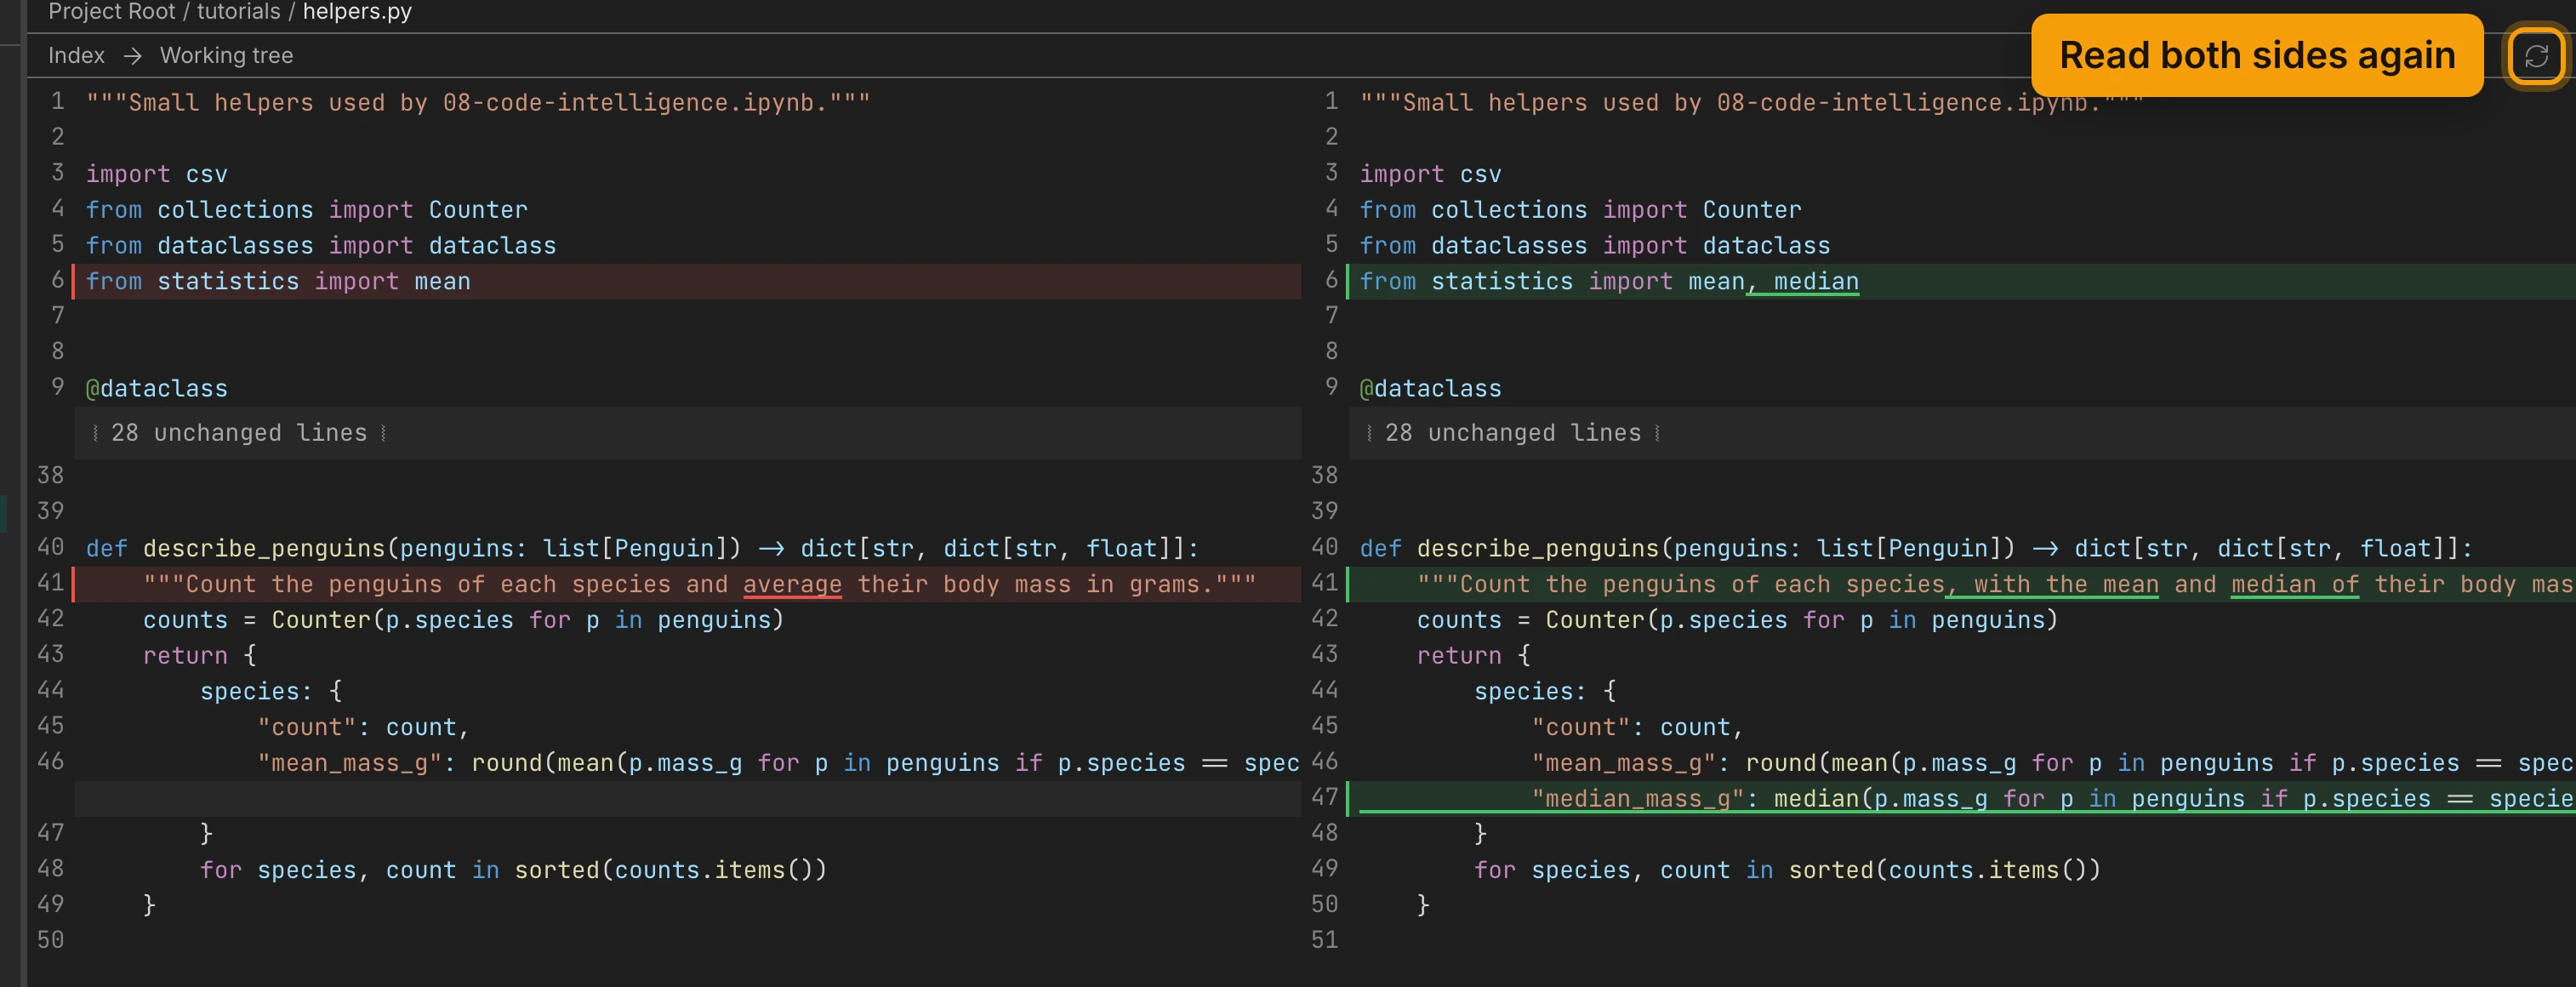This screenshot has height=987, width=2576.
Task: Click the module docstring on line 1 in the left pane
Action: pyautogui.click(x=478, y=103)
